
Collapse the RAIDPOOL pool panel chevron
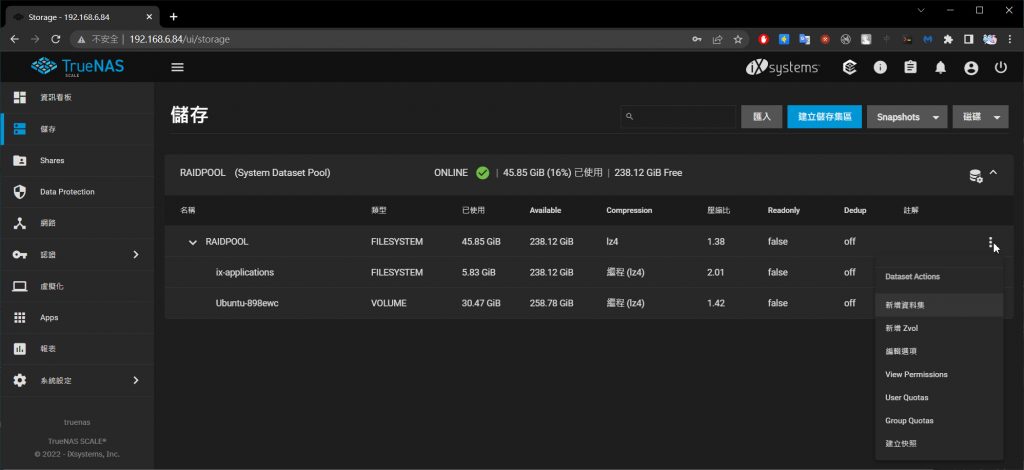click(x=994, y=173)
